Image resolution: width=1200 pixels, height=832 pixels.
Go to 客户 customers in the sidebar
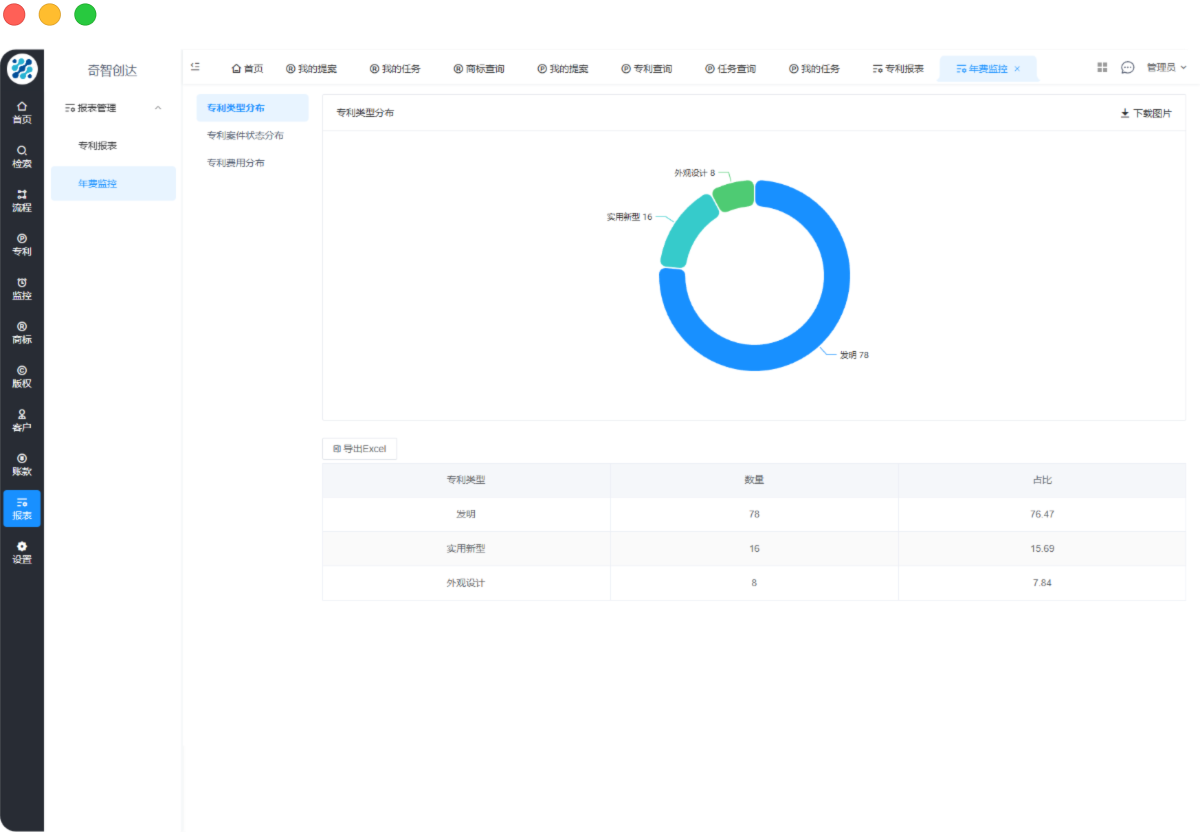[x=22, y=420]
